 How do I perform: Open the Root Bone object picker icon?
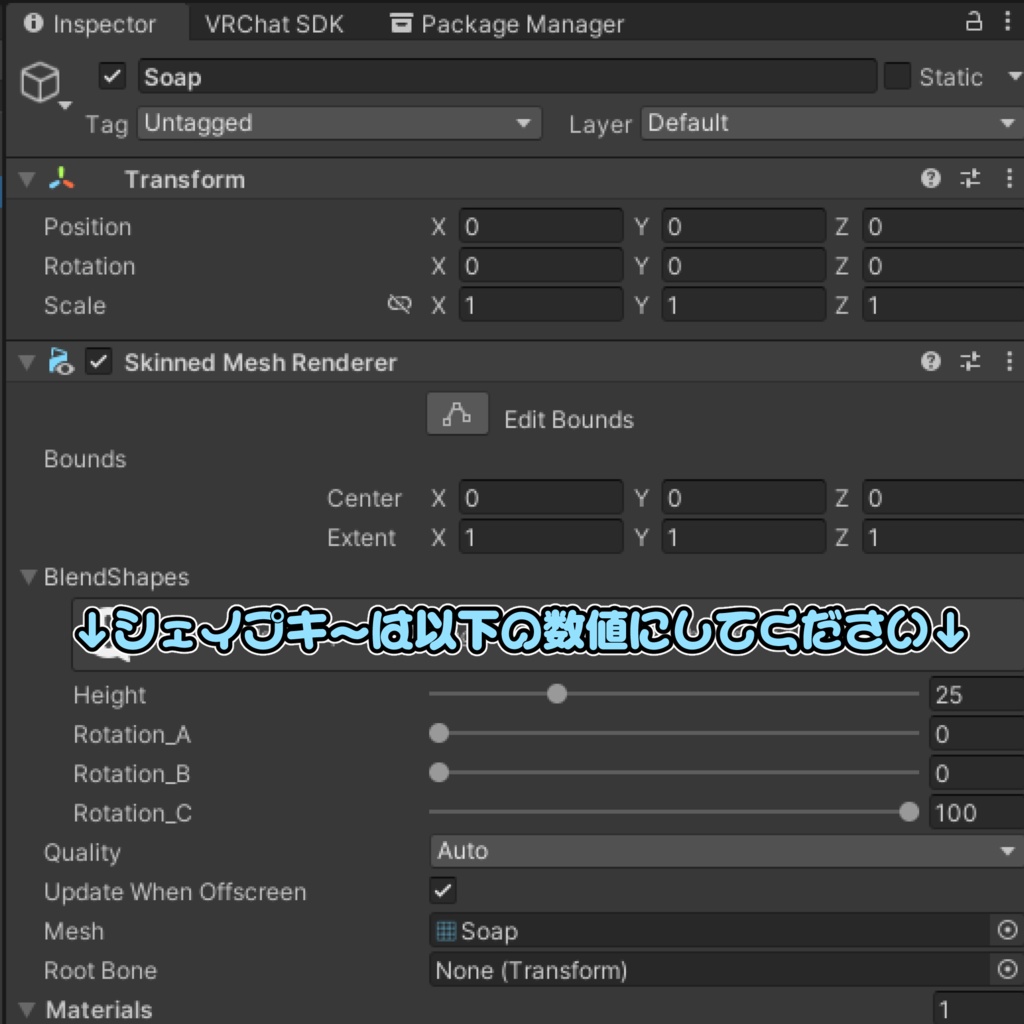[1008, 969]
